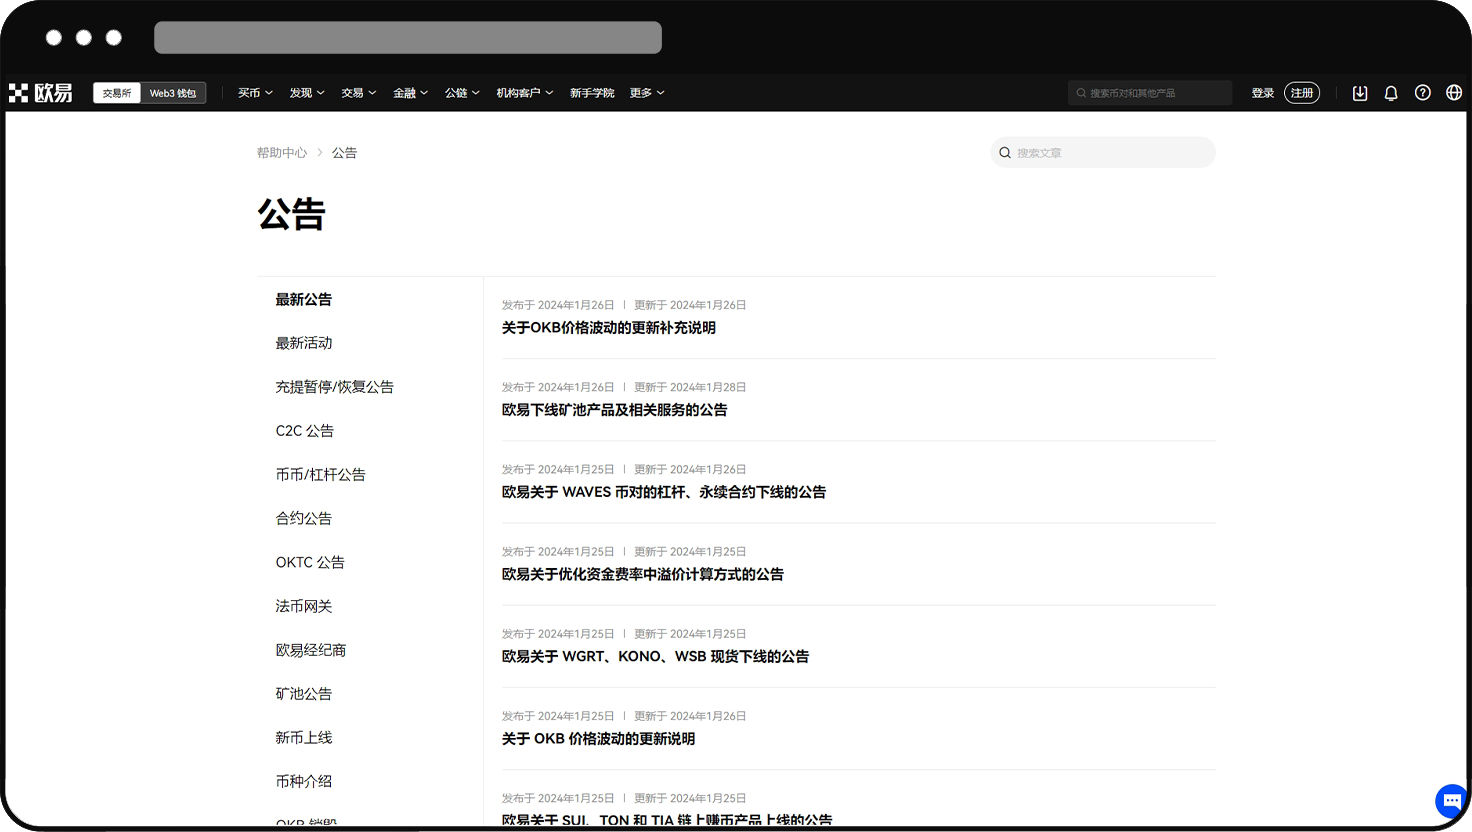Switch to the Web3 钱包 mode
1472x832 pixels.
tap(172, 92)
